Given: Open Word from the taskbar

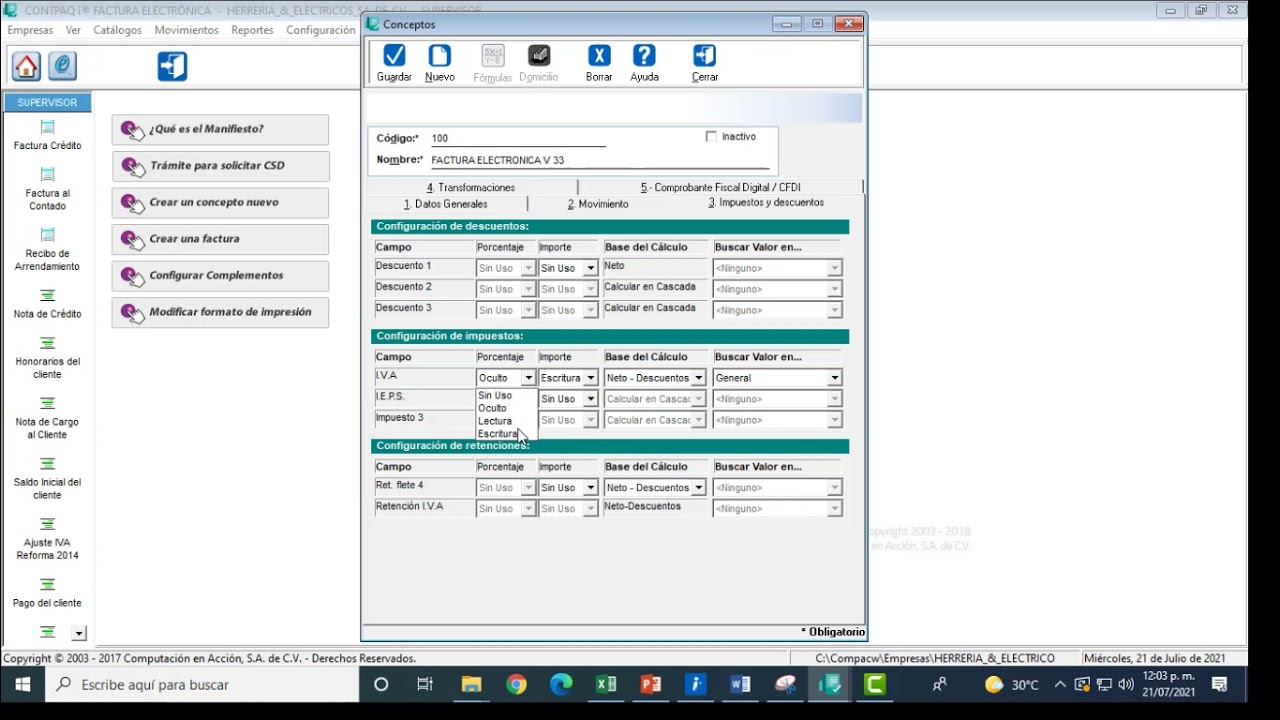Looking at the screenshot, I should (740, 685).
